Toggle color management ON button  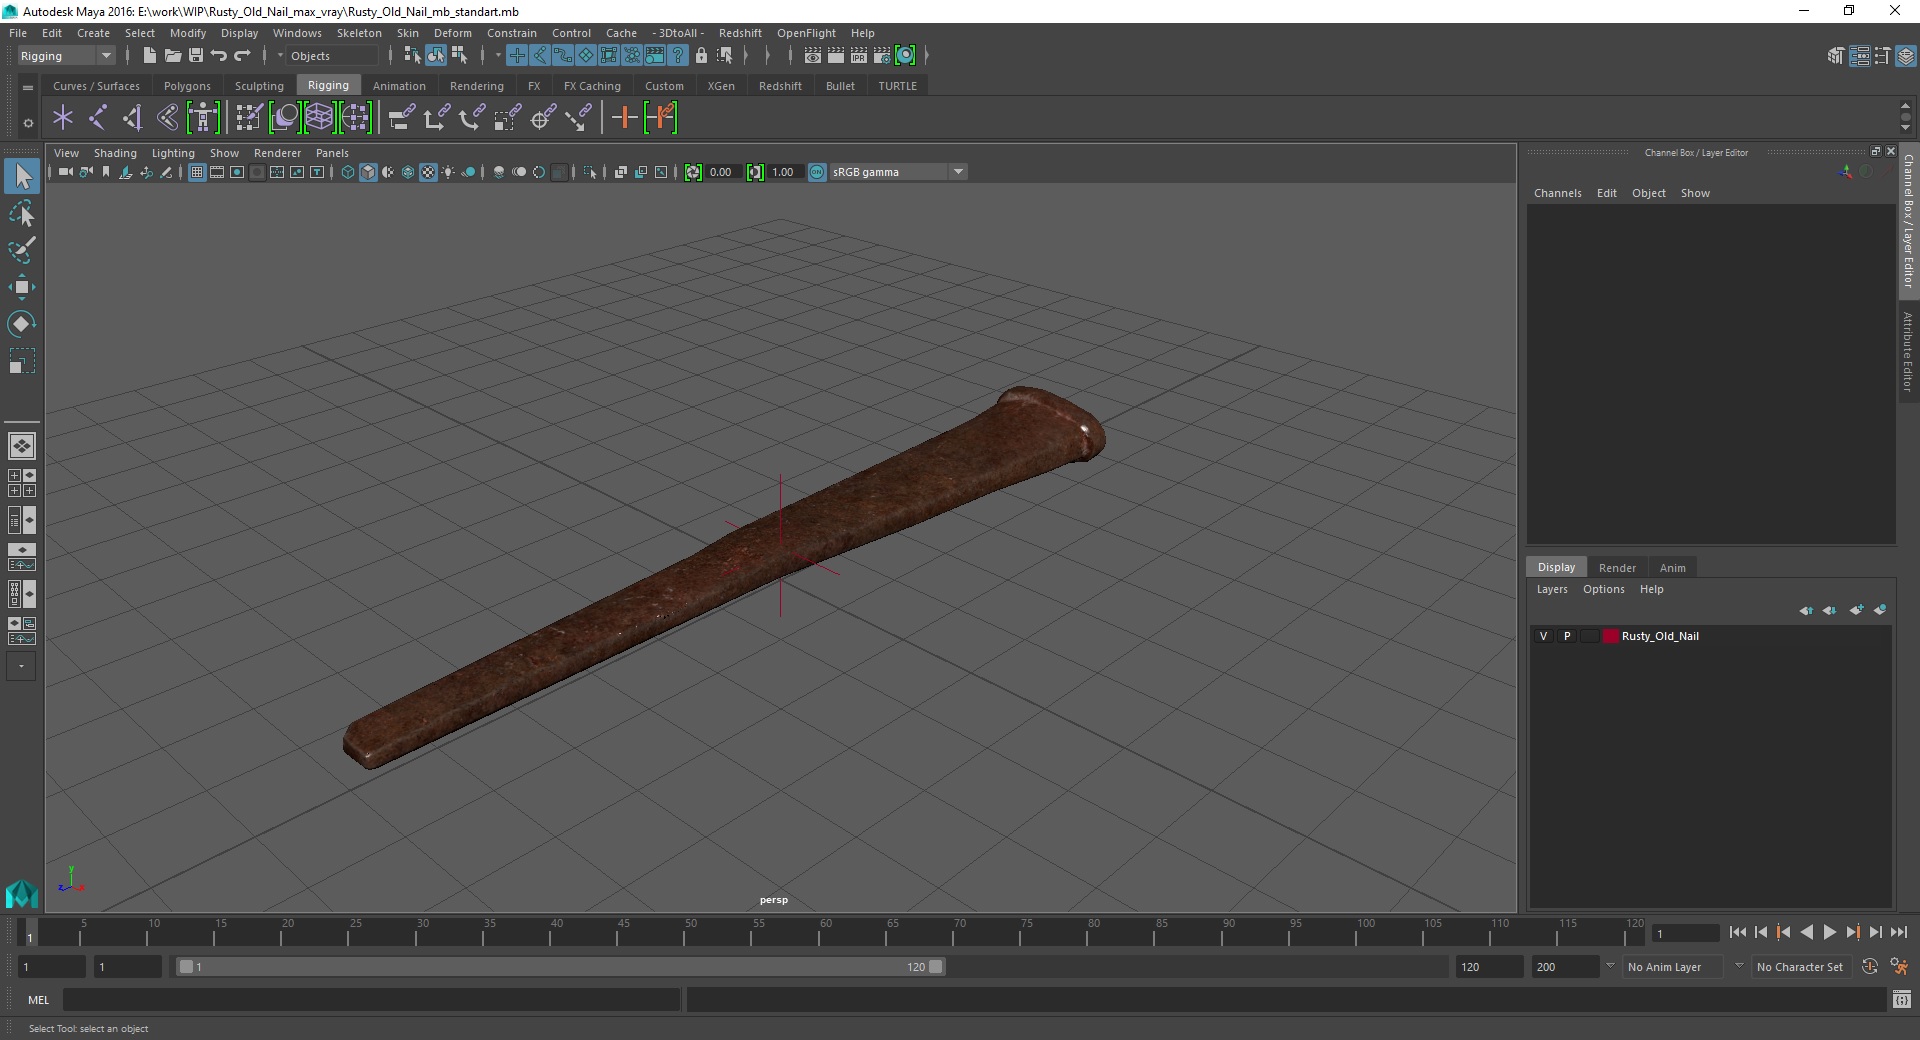click(x=817, y=172)
